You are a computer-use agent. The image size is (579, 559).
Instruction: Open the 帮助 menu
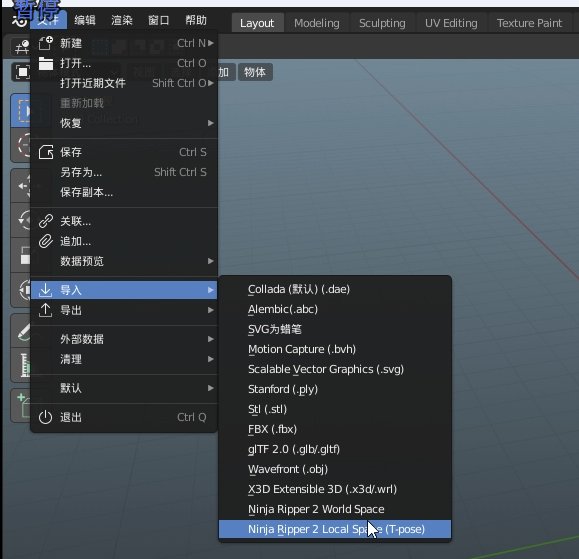click(196, 20)
